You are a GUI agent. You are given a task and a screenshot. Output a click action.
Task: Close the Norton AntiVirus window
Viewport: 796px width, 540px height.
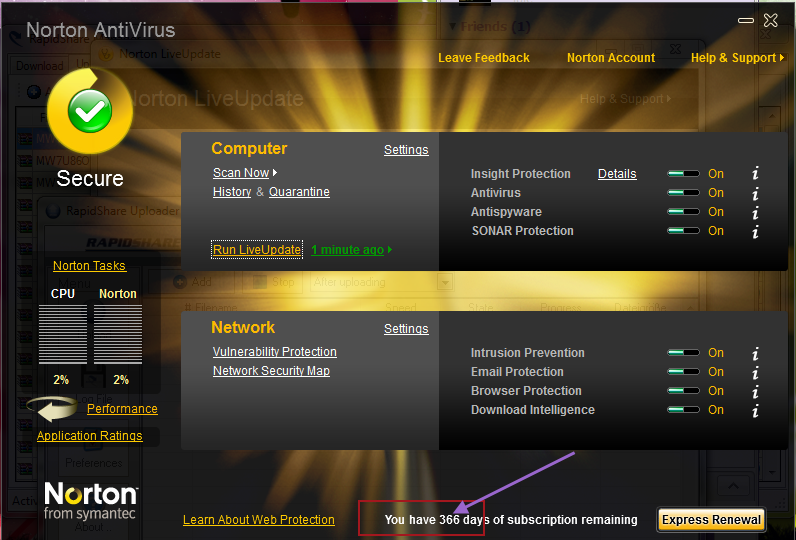click(771, 20)
